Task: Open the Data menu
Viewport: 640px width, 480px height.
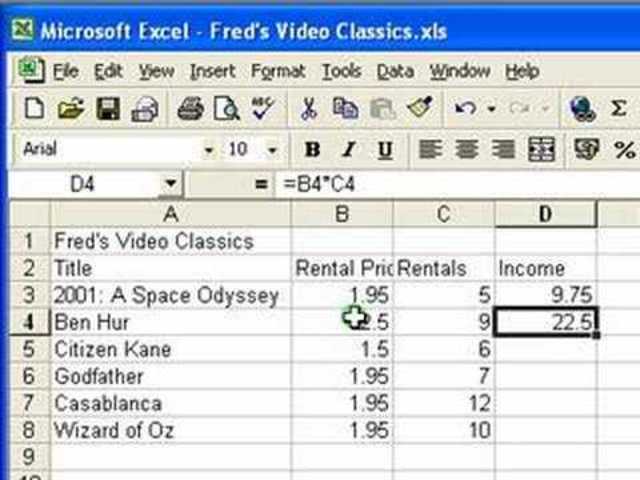Action: (x=395, y=72)
